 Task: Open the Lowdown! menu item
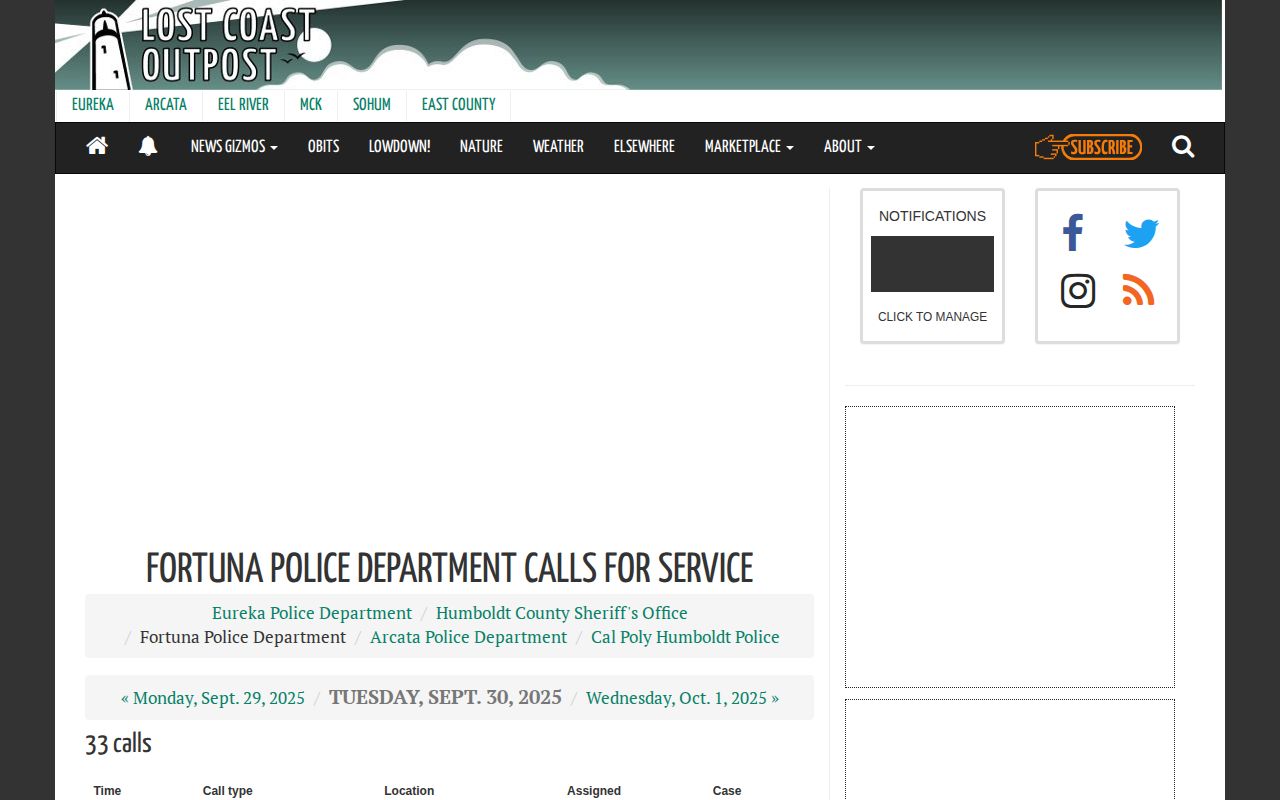click(399, 146)
